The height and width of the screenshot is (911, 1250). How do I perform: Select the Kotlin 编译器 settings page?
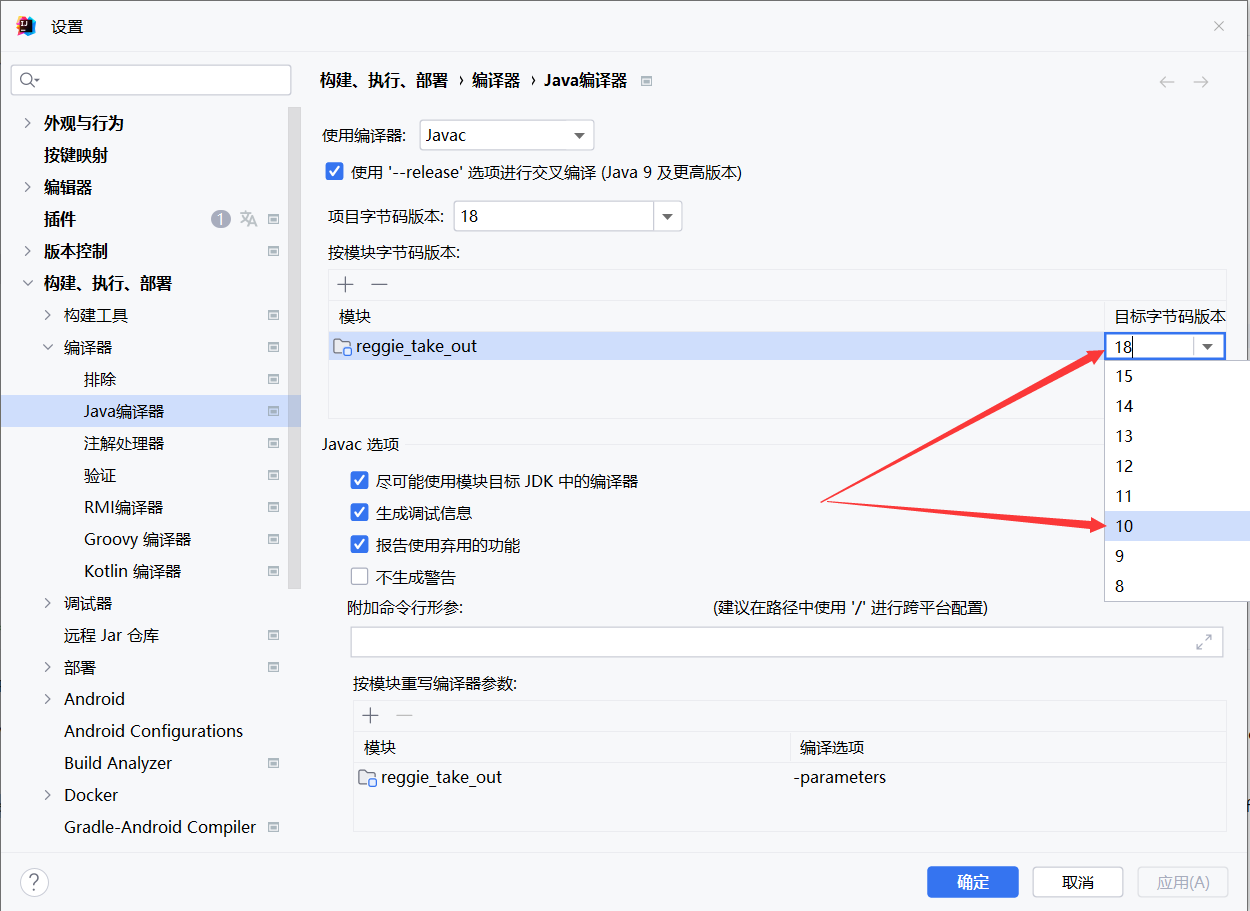point(132,571)
